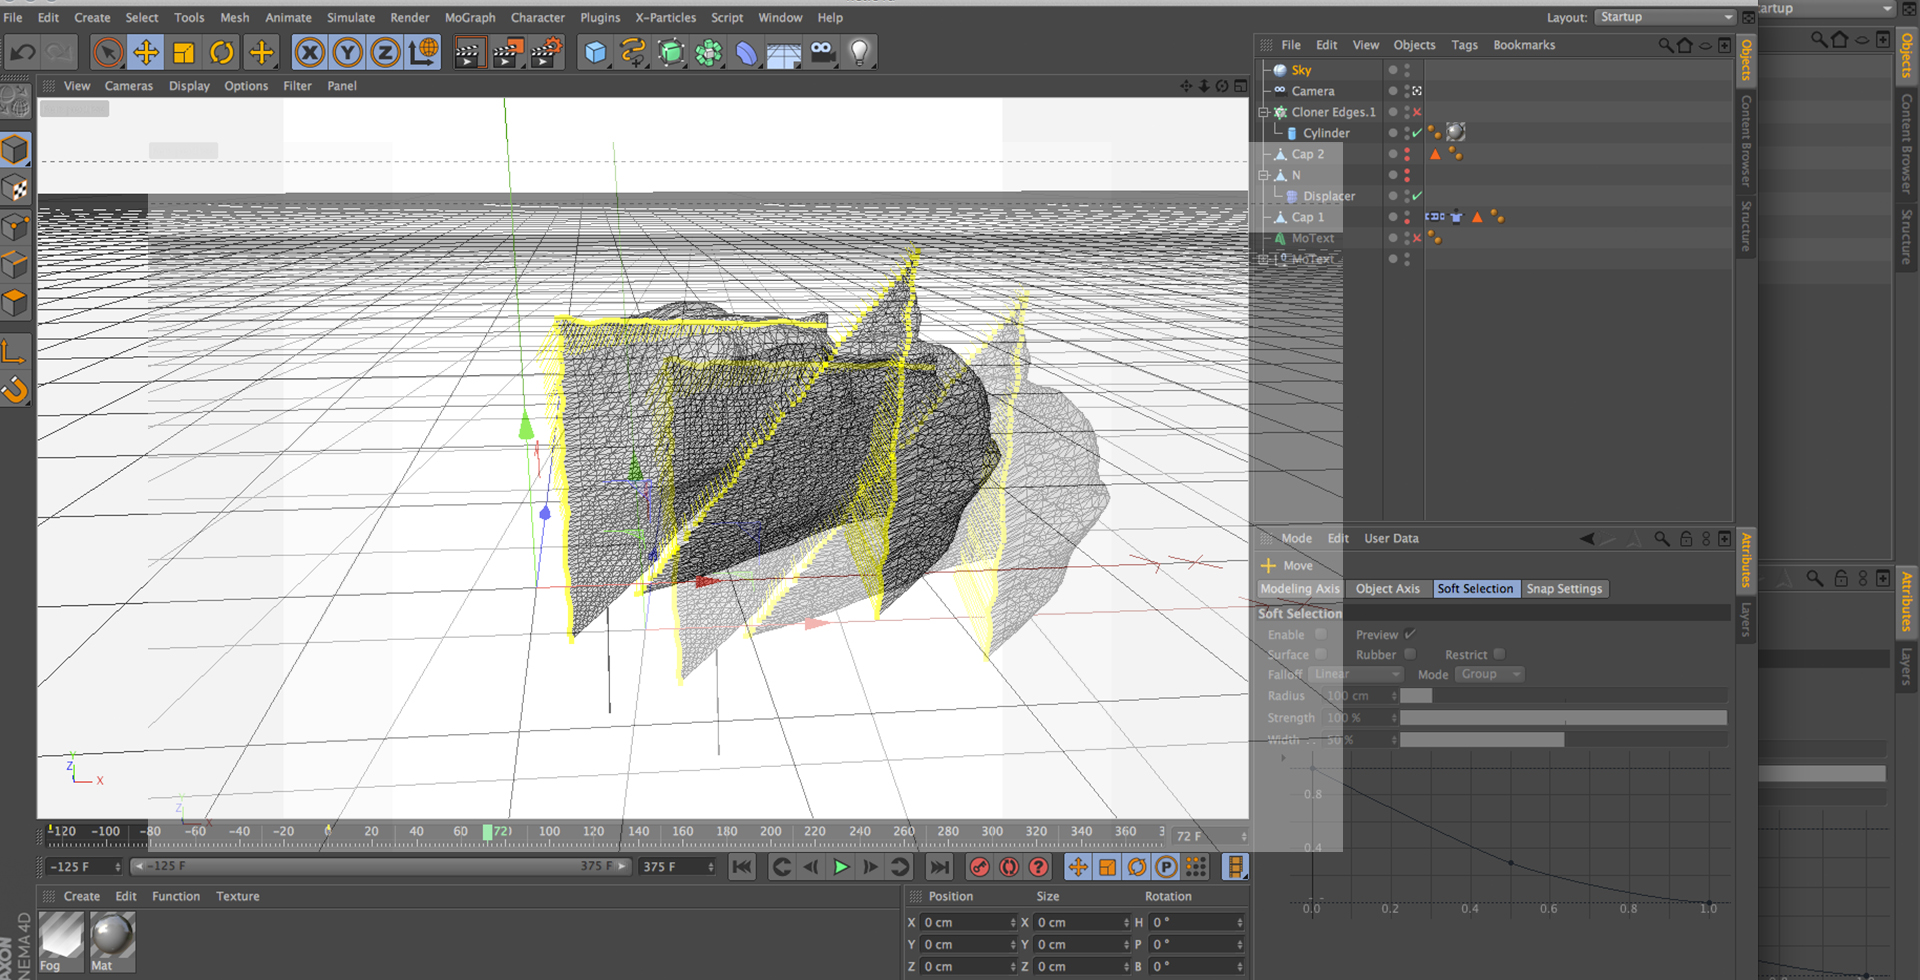Click the Undo arrow icon
Screen dimensions: 1920x980
23,52
